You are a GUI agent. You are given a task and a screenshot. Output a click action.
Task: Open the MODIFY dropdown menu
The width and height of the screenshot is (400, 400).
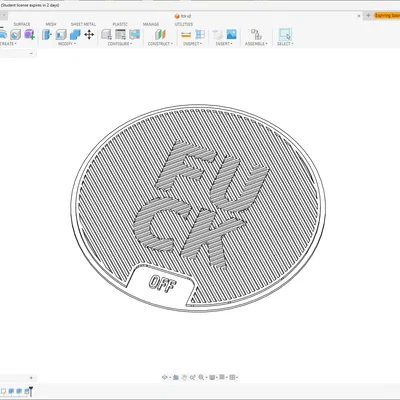(67, 44)
